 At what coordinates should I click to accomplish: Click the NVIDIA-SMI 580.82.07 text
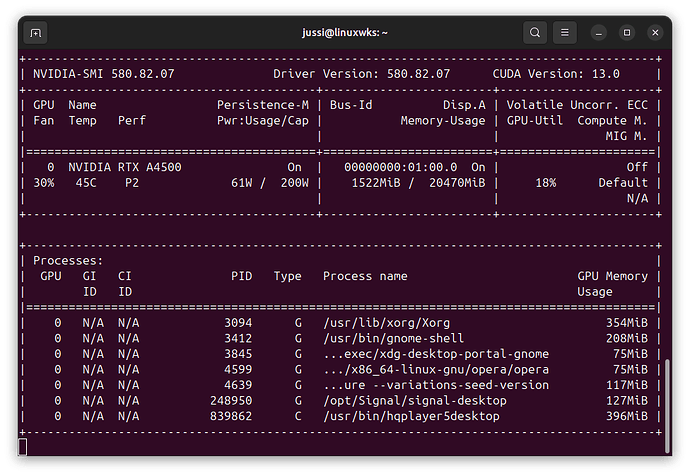(103, 74)
